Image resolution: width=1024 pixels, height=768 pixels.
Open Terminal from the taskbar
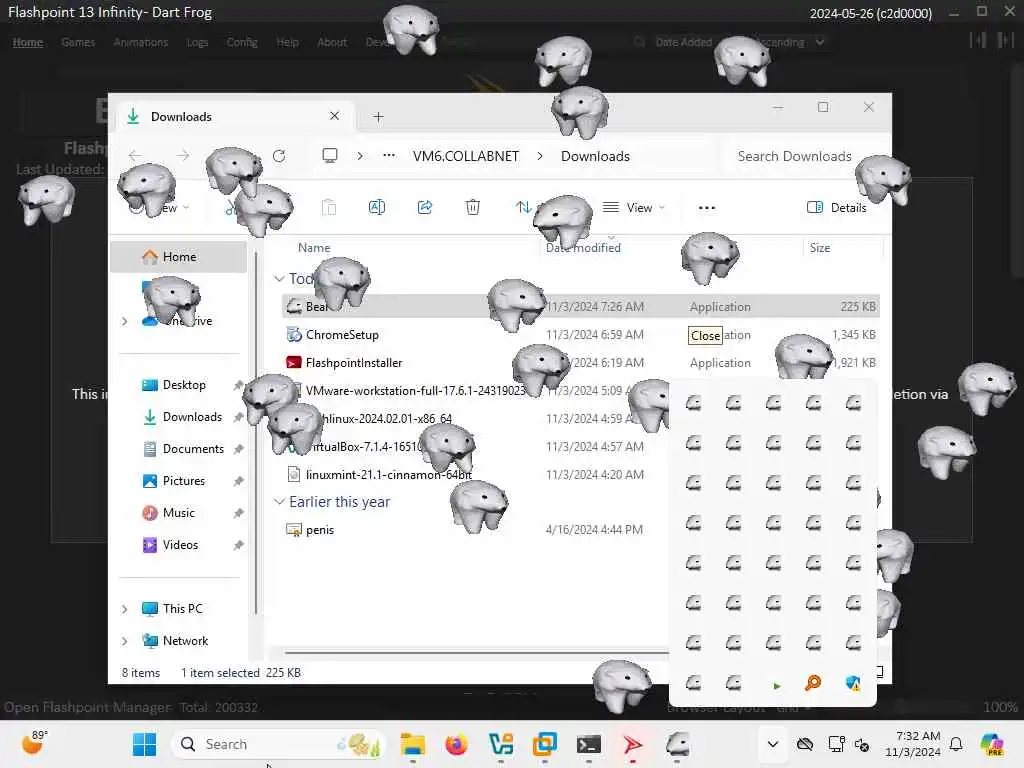pos(588,744)
